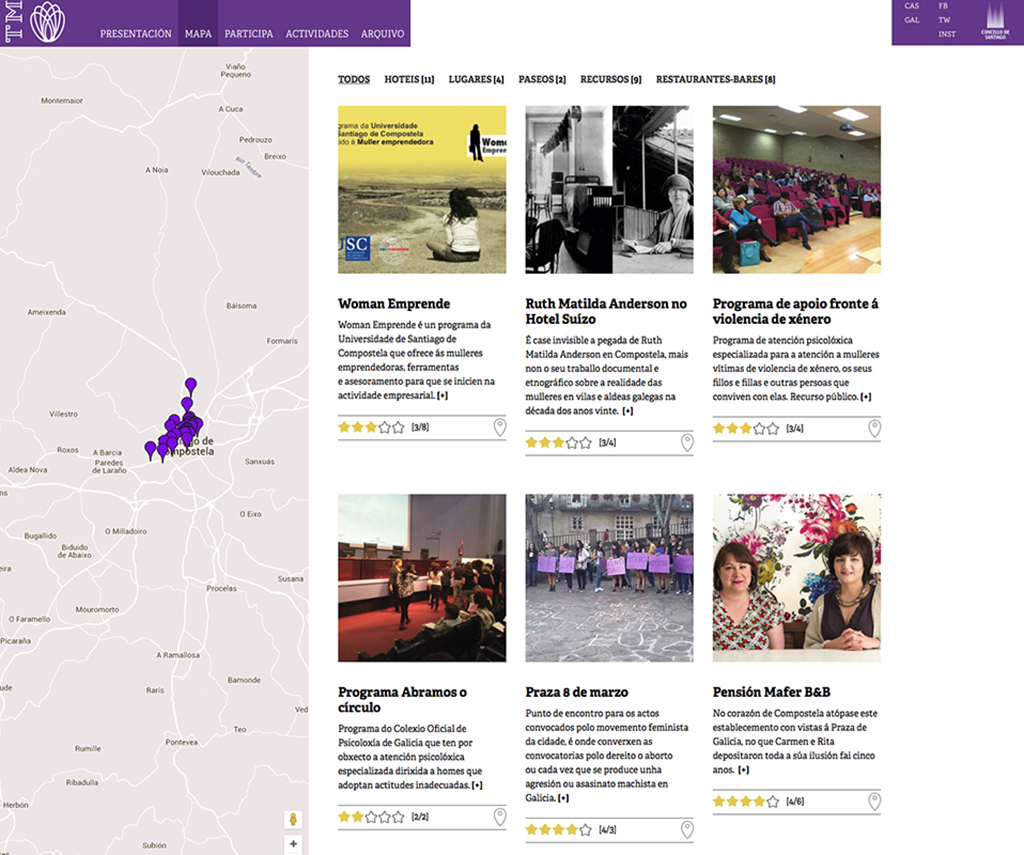Click location pin on Woman Emprende card
The width and height of the screenshot is (1024, 855).
click(500, 428)
